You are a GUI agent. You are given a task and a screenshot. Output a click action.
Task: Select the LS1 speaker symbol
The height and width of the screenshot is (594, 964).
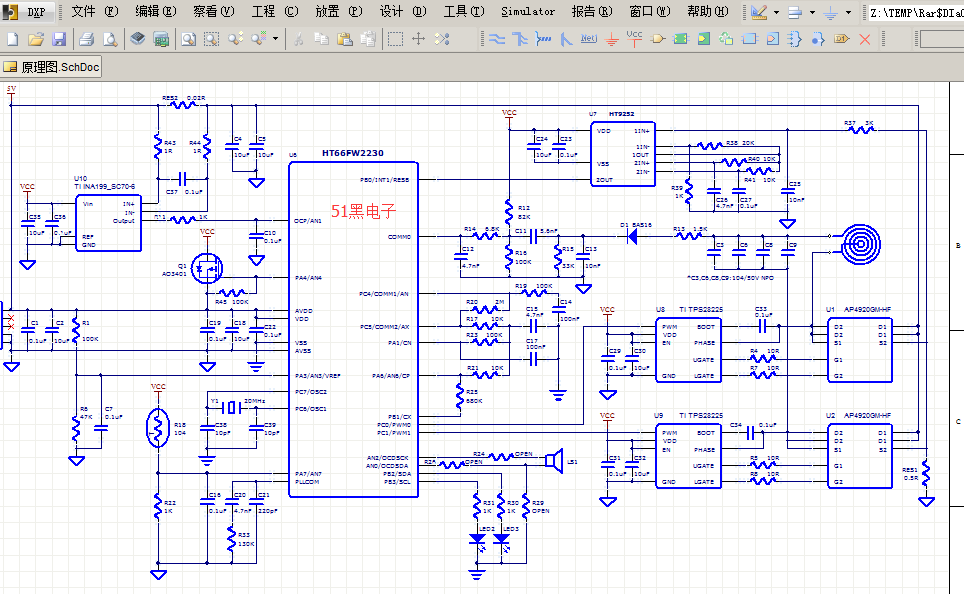click(555, 461)
